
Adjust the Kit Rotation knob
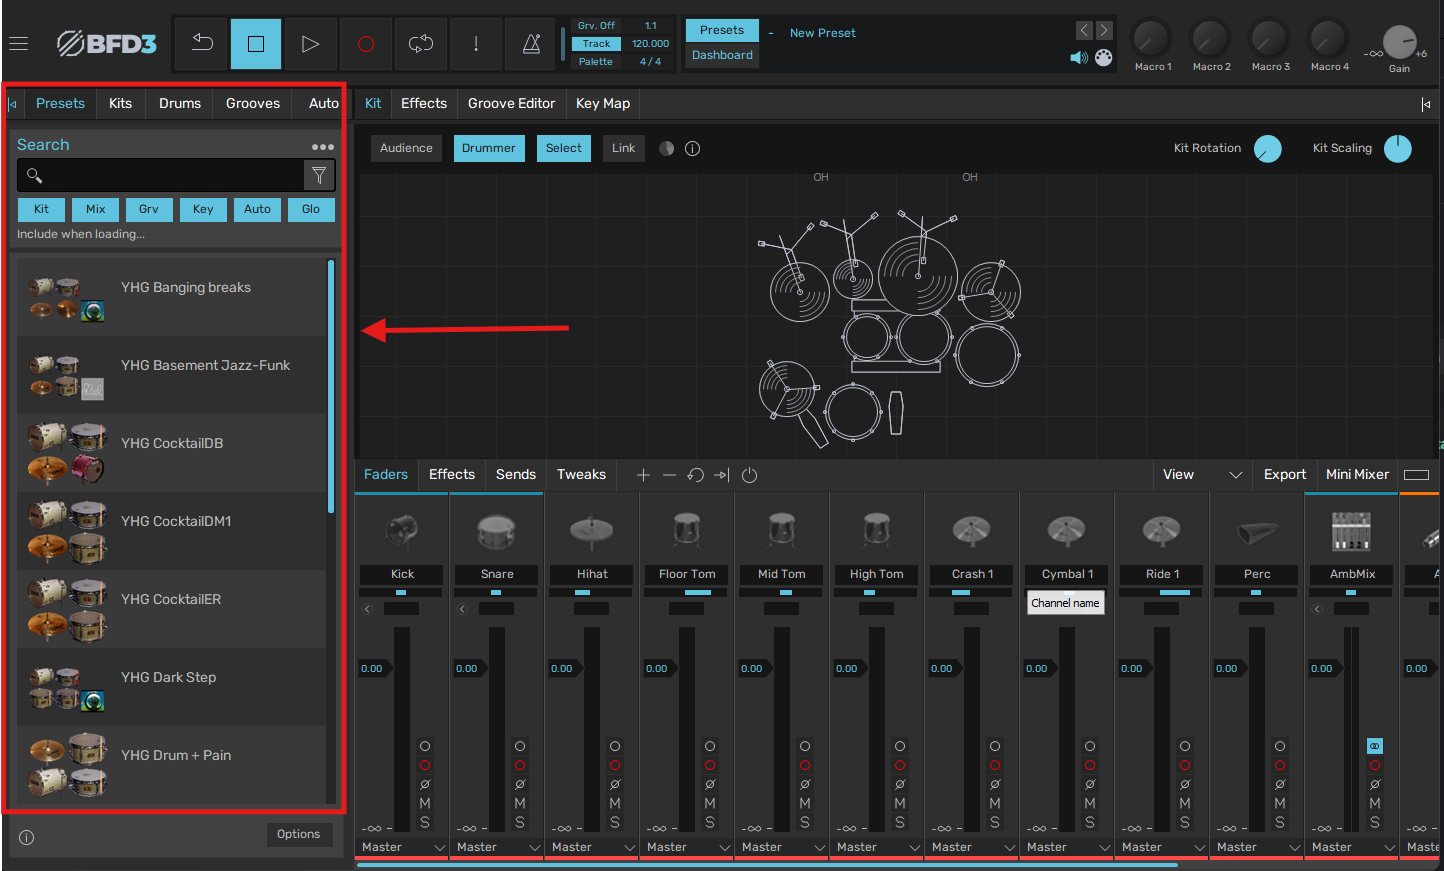pyautogui.click(x=1267, y=149)
